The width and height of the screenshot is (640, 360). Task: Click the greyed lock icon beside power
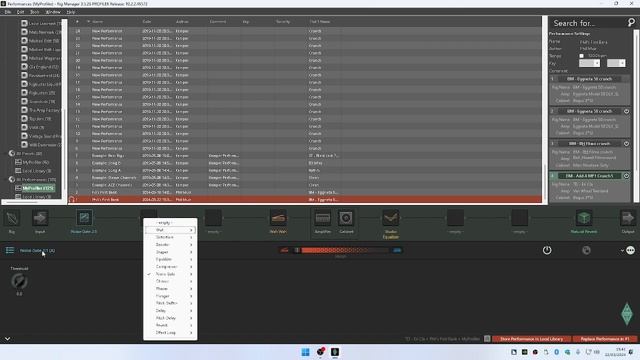(586, 250)
